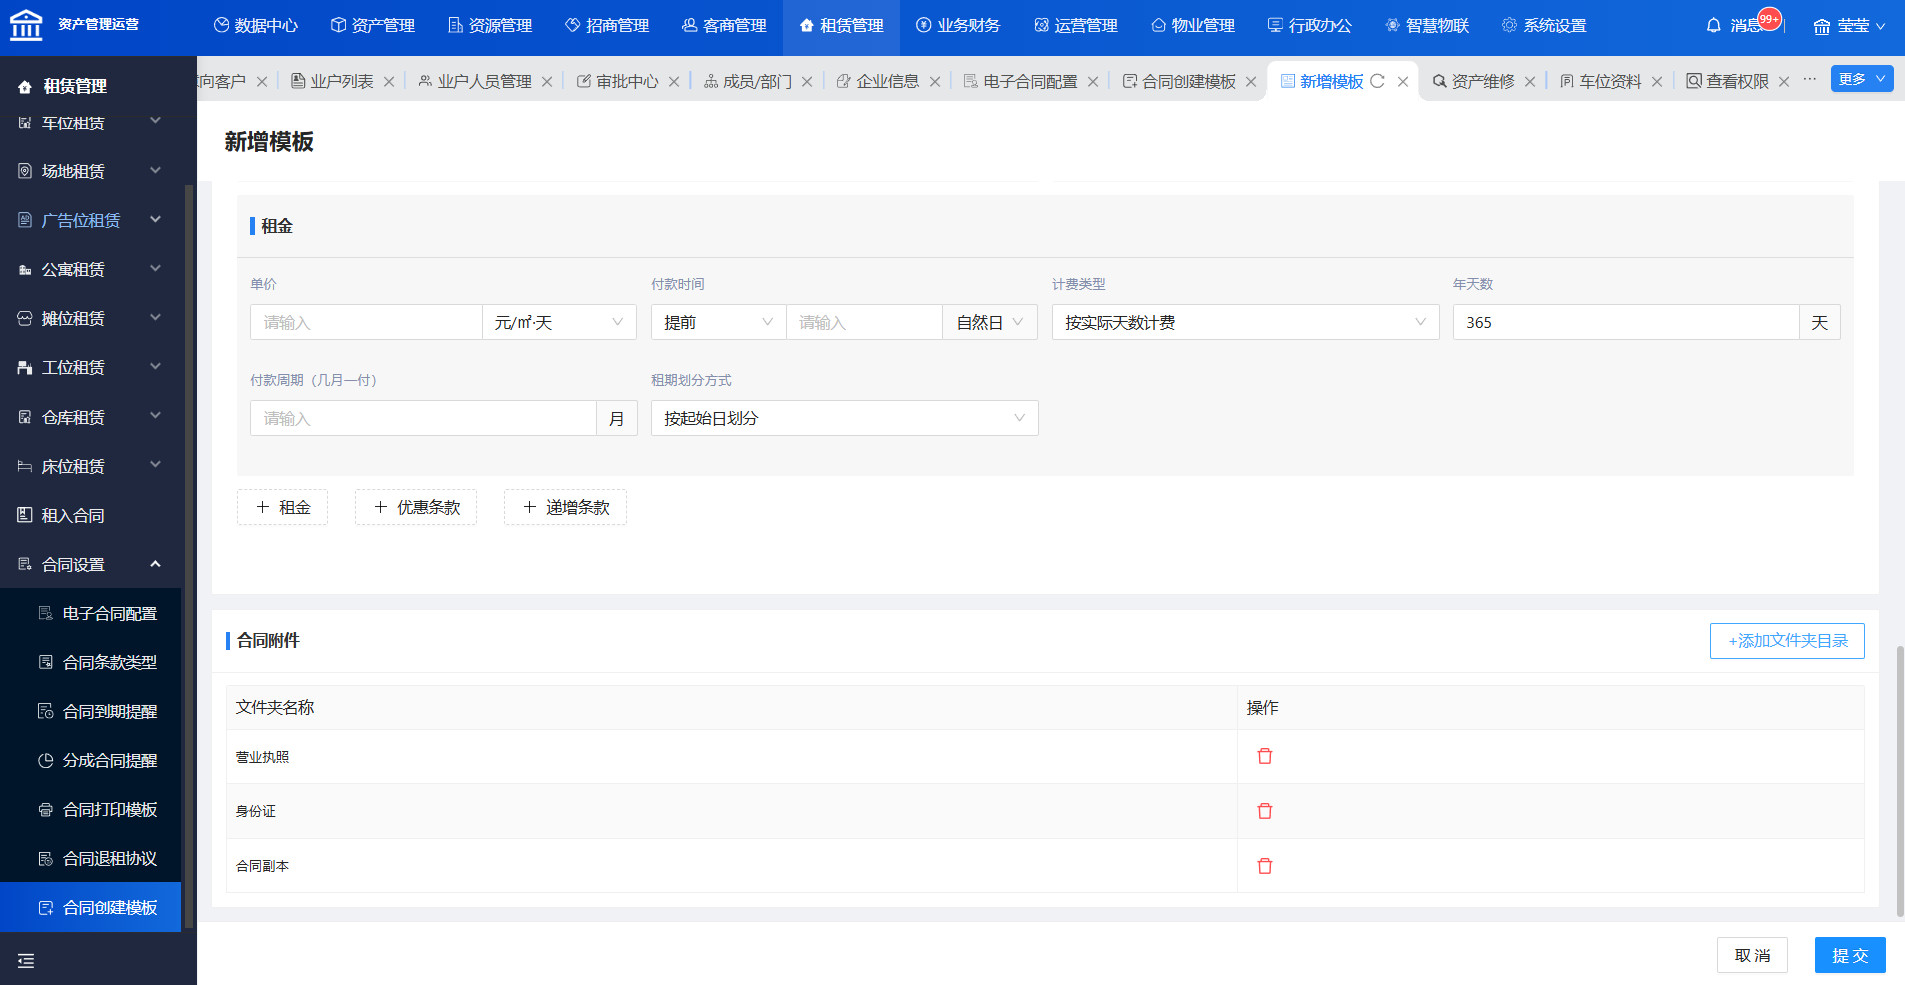Open the 元/㎡·天 unit dropdown

point(558,322)
